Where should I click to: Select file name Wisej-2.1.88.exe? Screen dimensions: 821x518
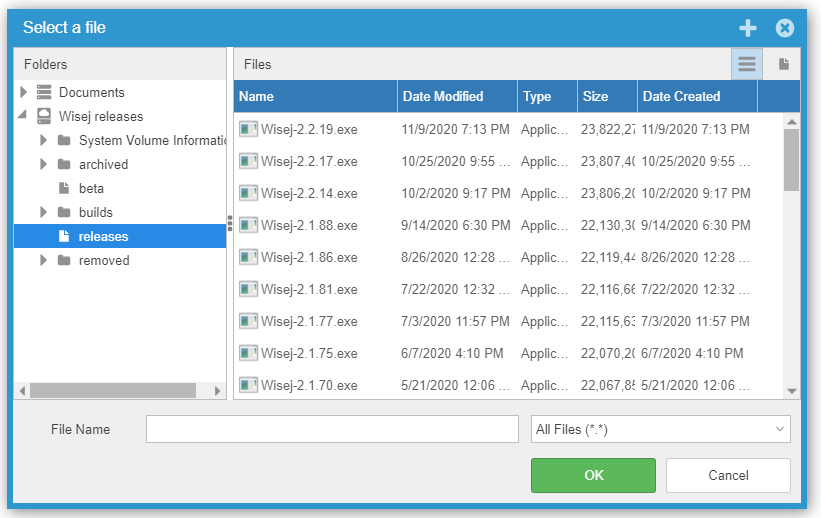click(x=309, y=225)
